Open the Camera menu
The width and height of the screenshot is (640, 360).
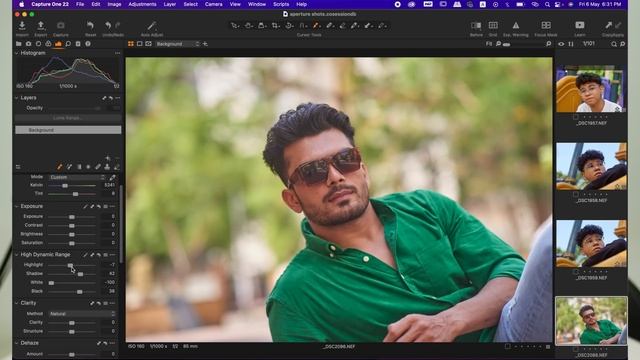(x=213, y=4)
